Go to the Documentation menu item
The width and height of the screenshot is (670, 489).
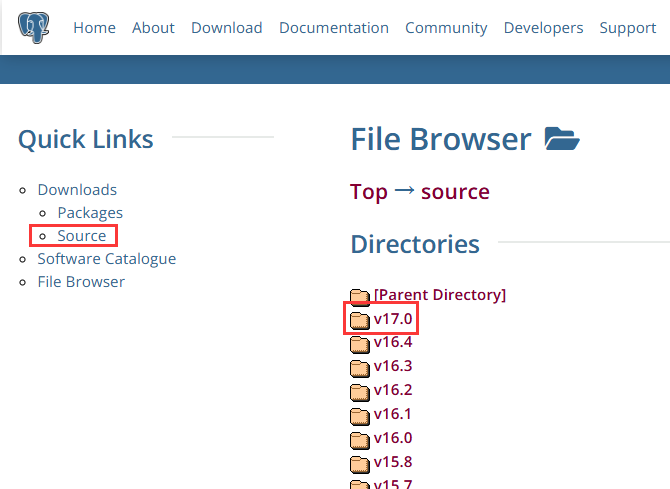point(334,28)
